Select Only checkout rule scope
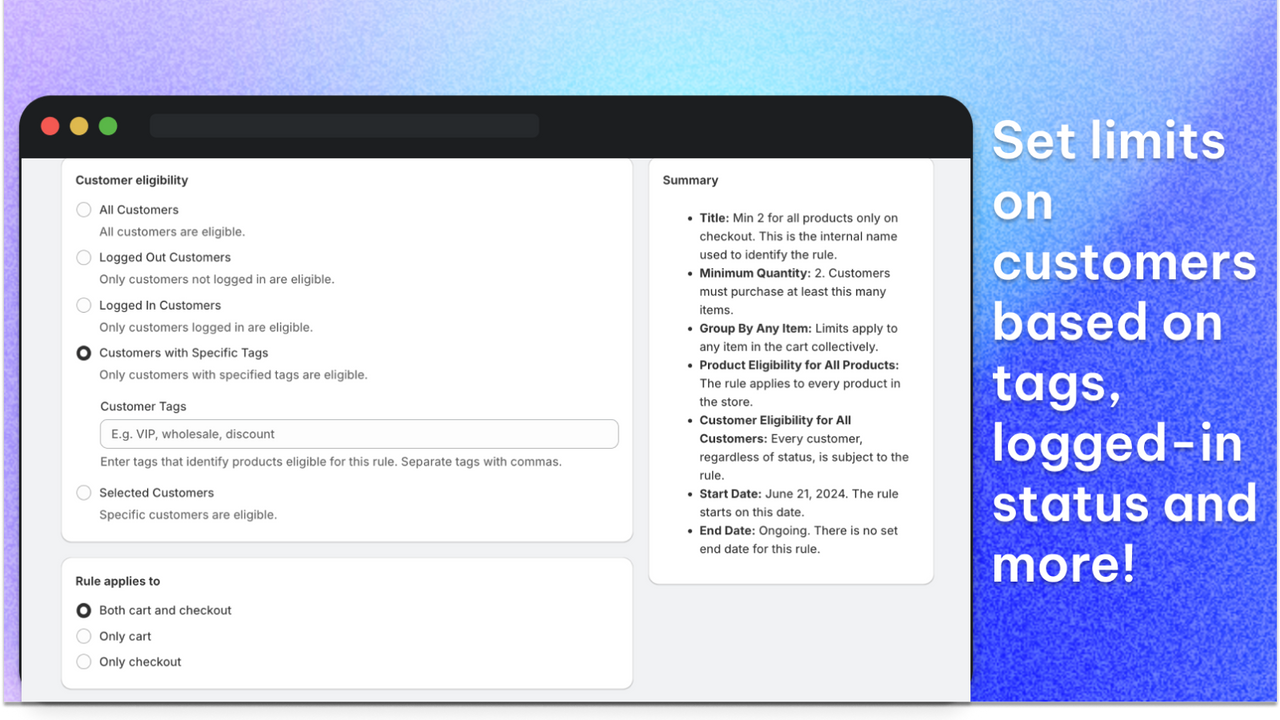Viewport: 1280px width, 720px height. tap(83, 661)
